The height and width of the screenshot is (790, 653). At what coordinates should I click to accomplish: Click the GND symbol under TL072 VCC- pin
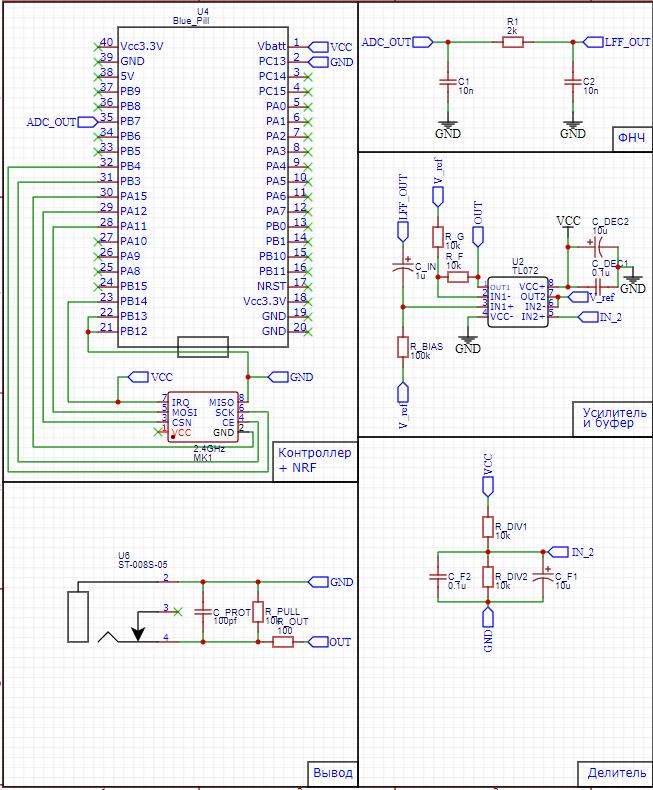[468, 344]
